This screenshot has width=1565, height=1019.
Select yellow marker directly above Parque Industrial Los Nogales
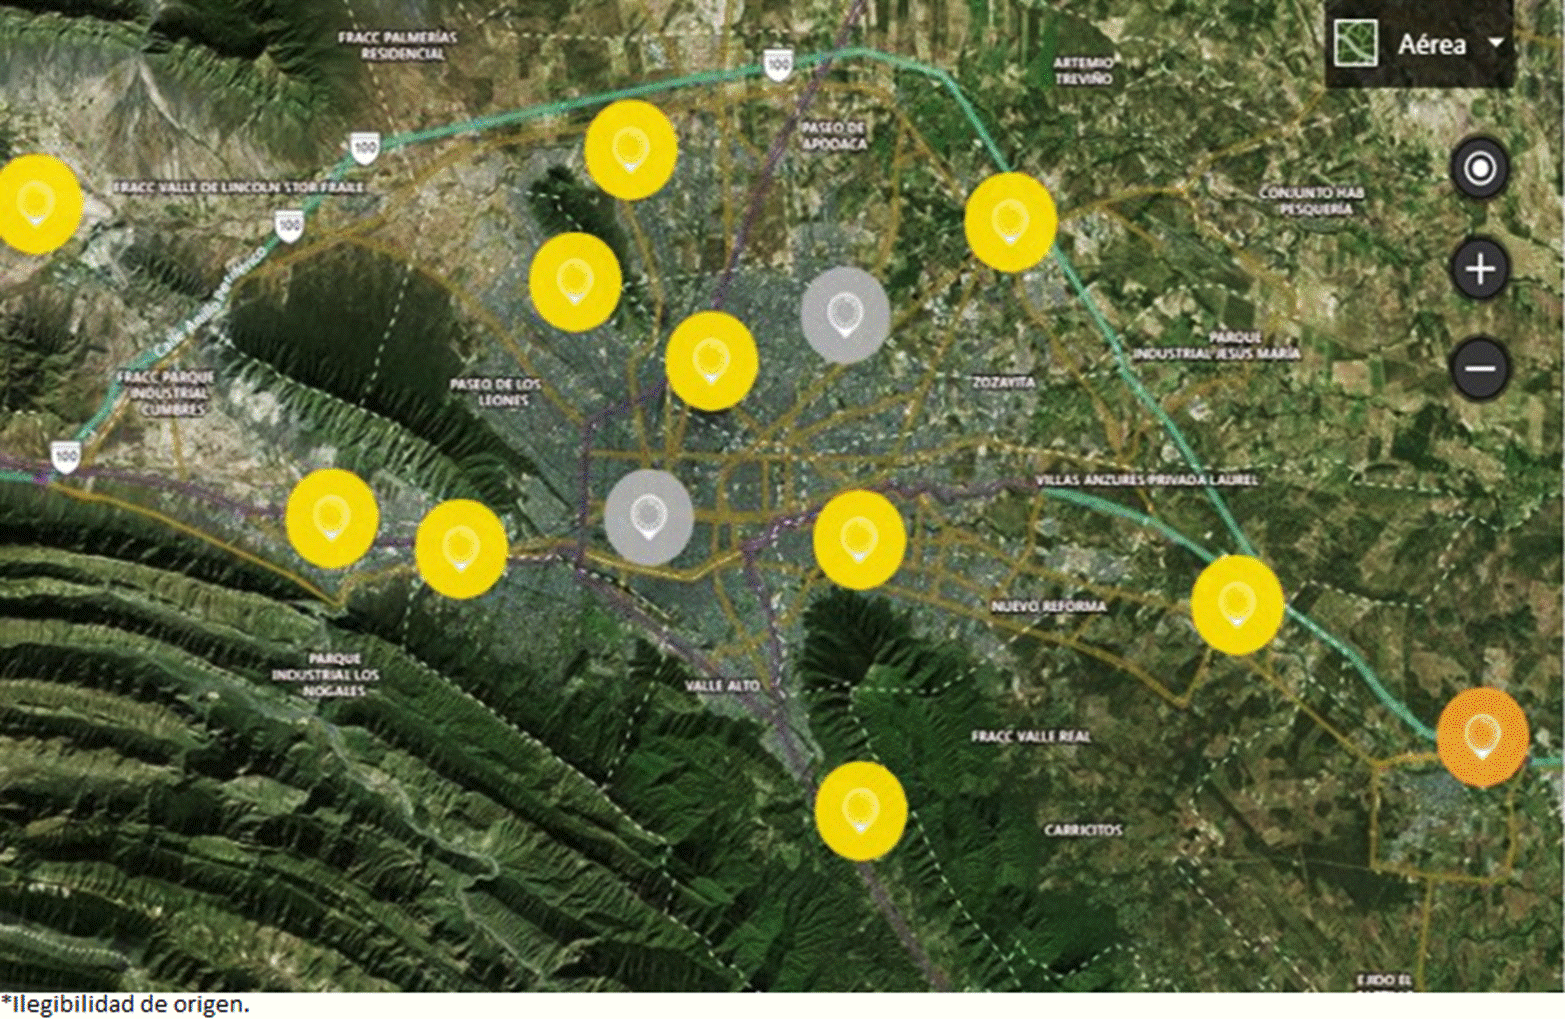click(332, 518)
